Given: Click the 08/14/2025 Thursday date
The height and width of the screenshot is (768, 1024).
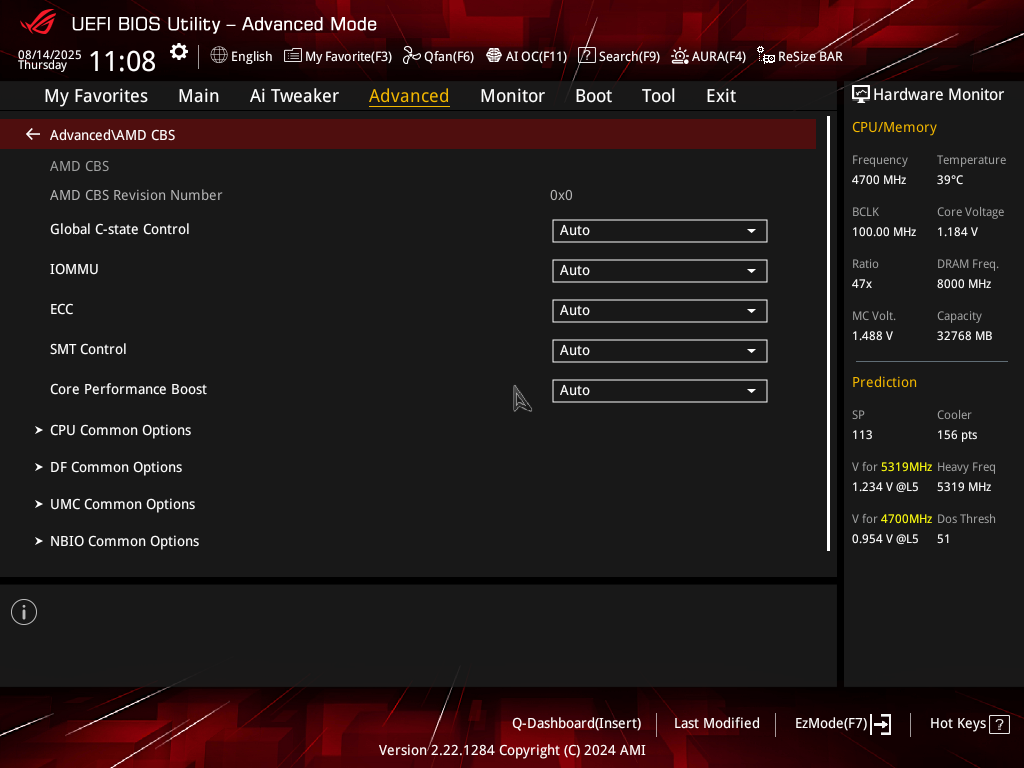Looking at the screenshot, I should pos(50,59).
